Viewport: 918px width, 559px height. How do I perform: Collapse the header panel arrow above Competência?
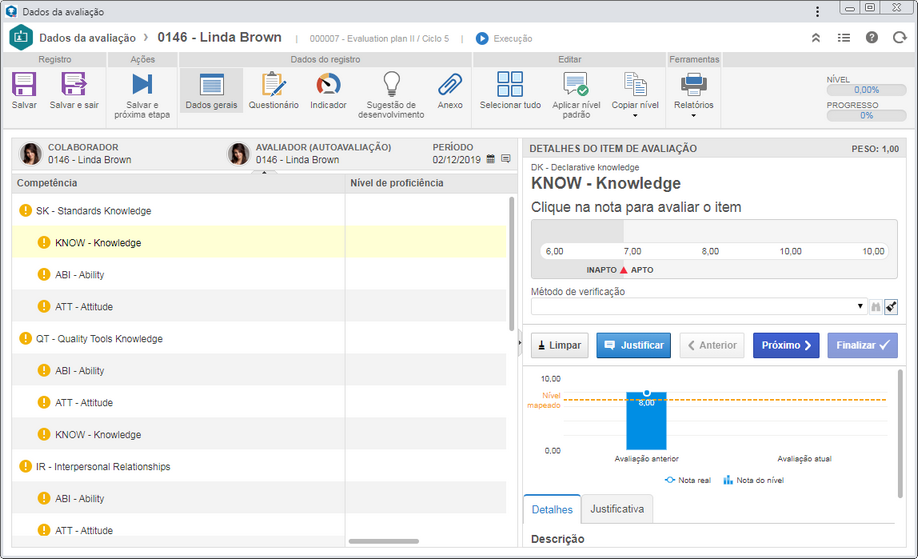(x=265, y=172)
